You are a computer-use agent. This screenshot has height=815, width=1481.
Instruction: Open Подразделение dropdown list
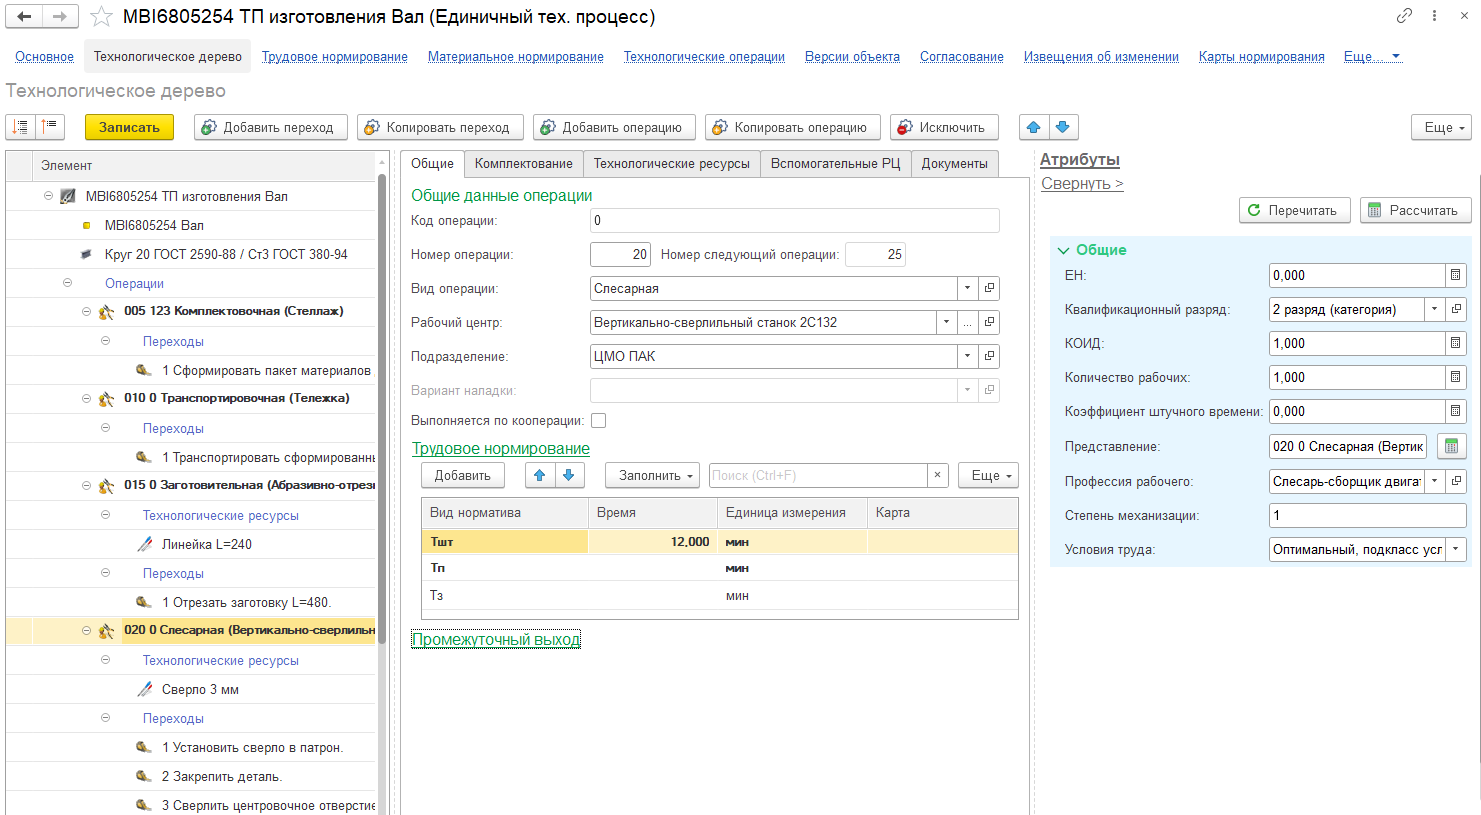[x=967, y=356]
